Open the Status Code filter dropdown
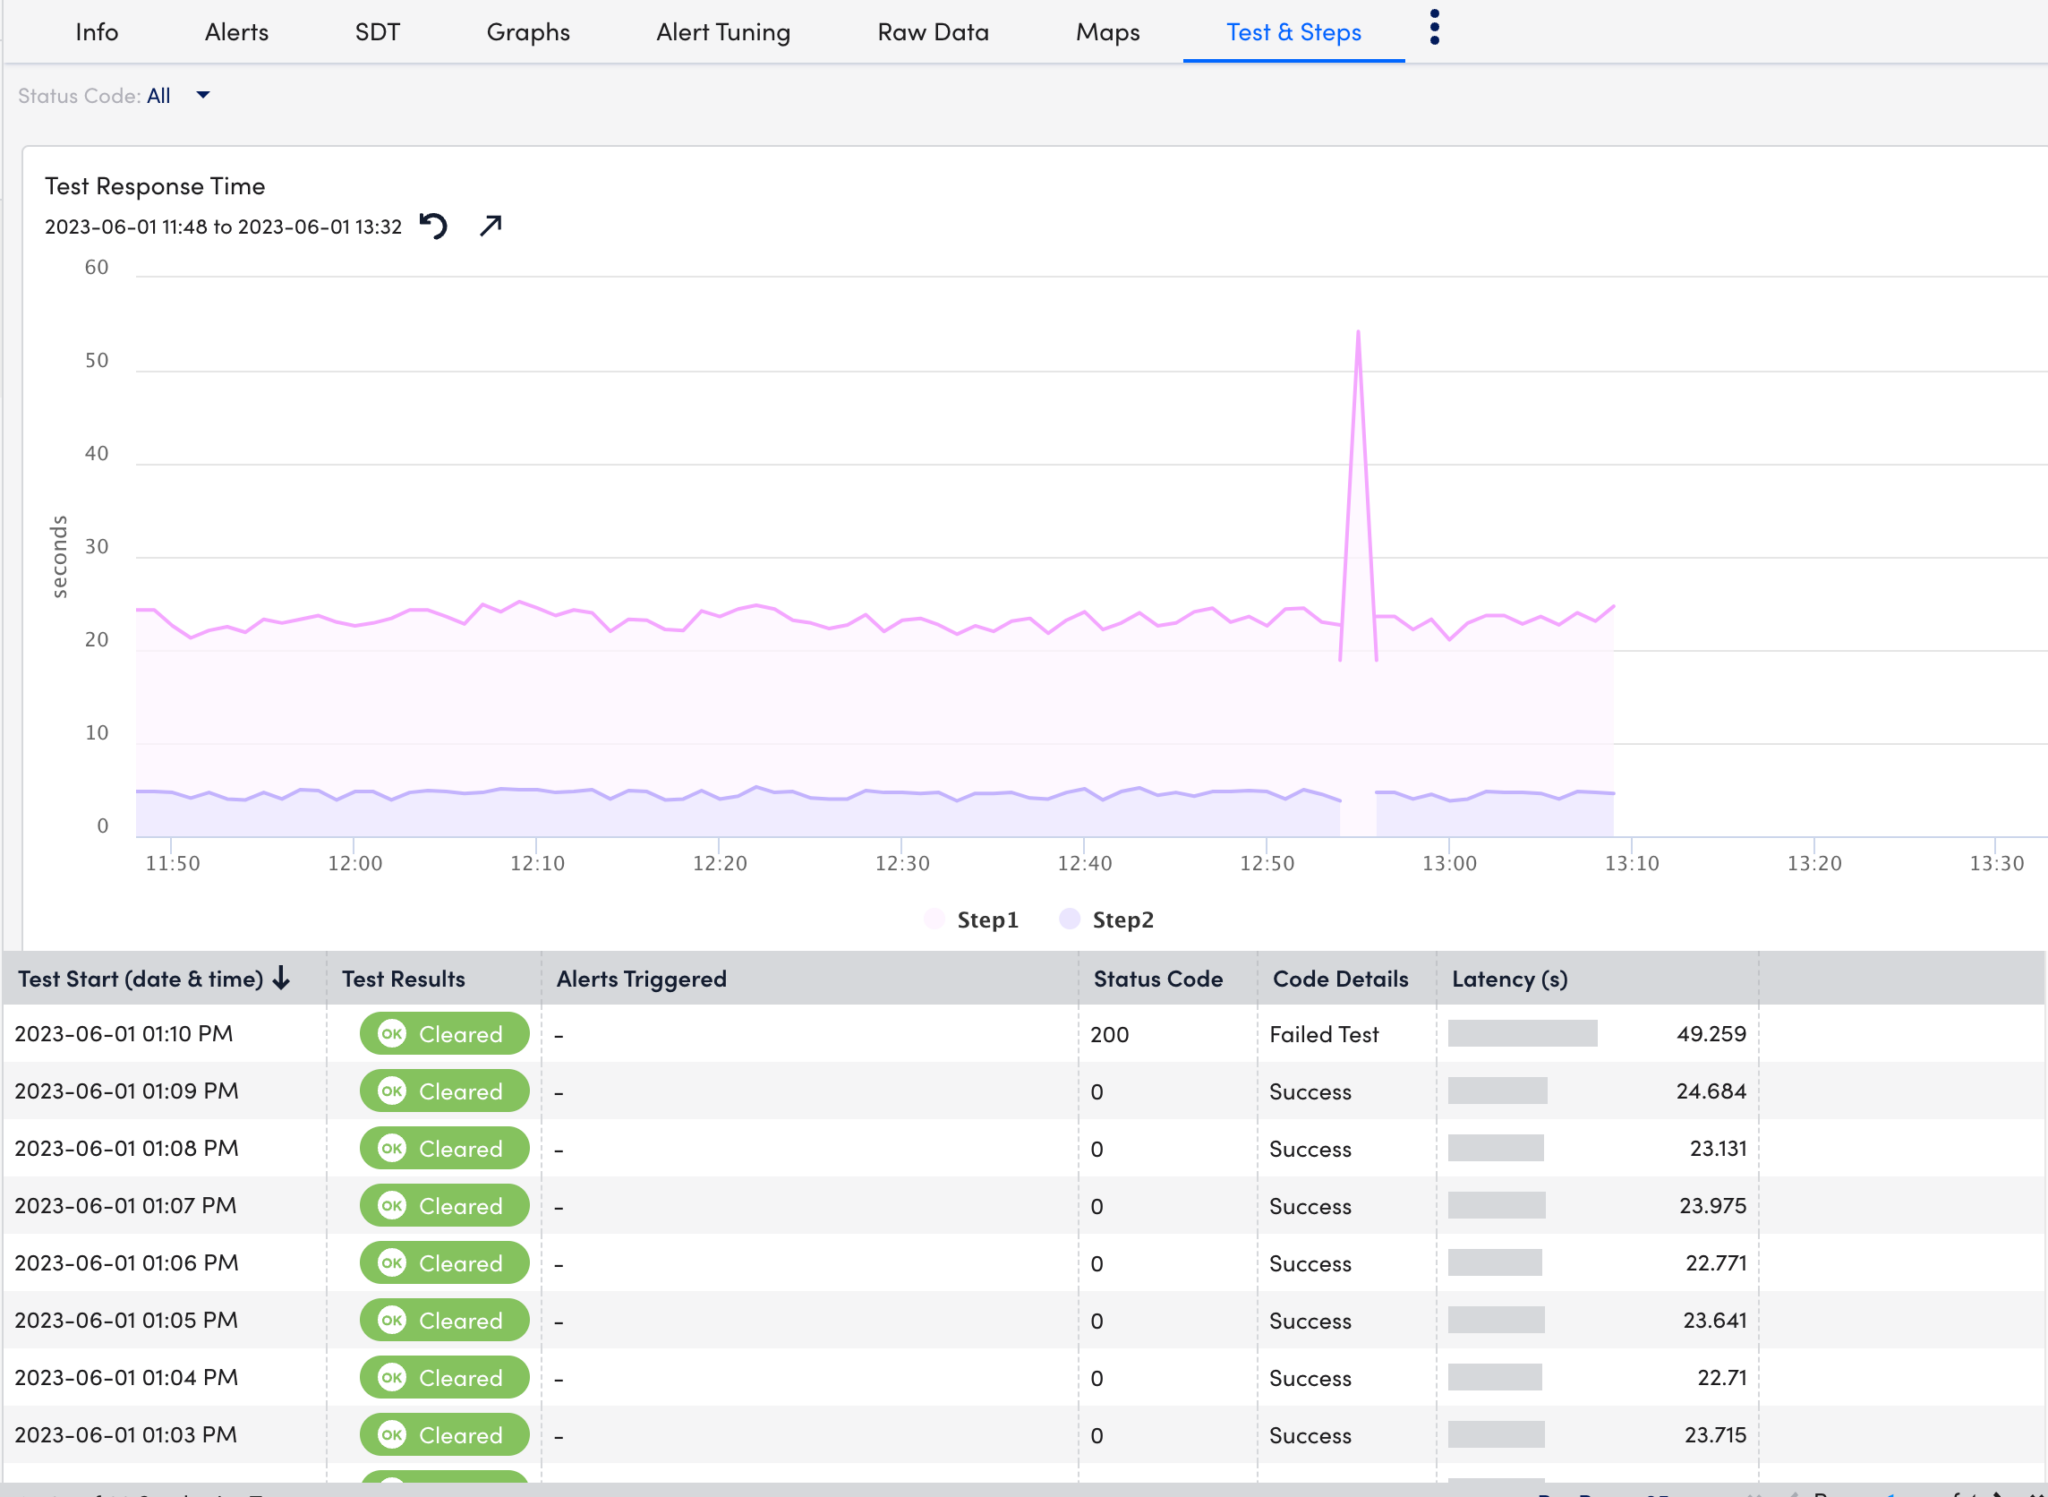2048x1497 pixels. tap(176, 95)
